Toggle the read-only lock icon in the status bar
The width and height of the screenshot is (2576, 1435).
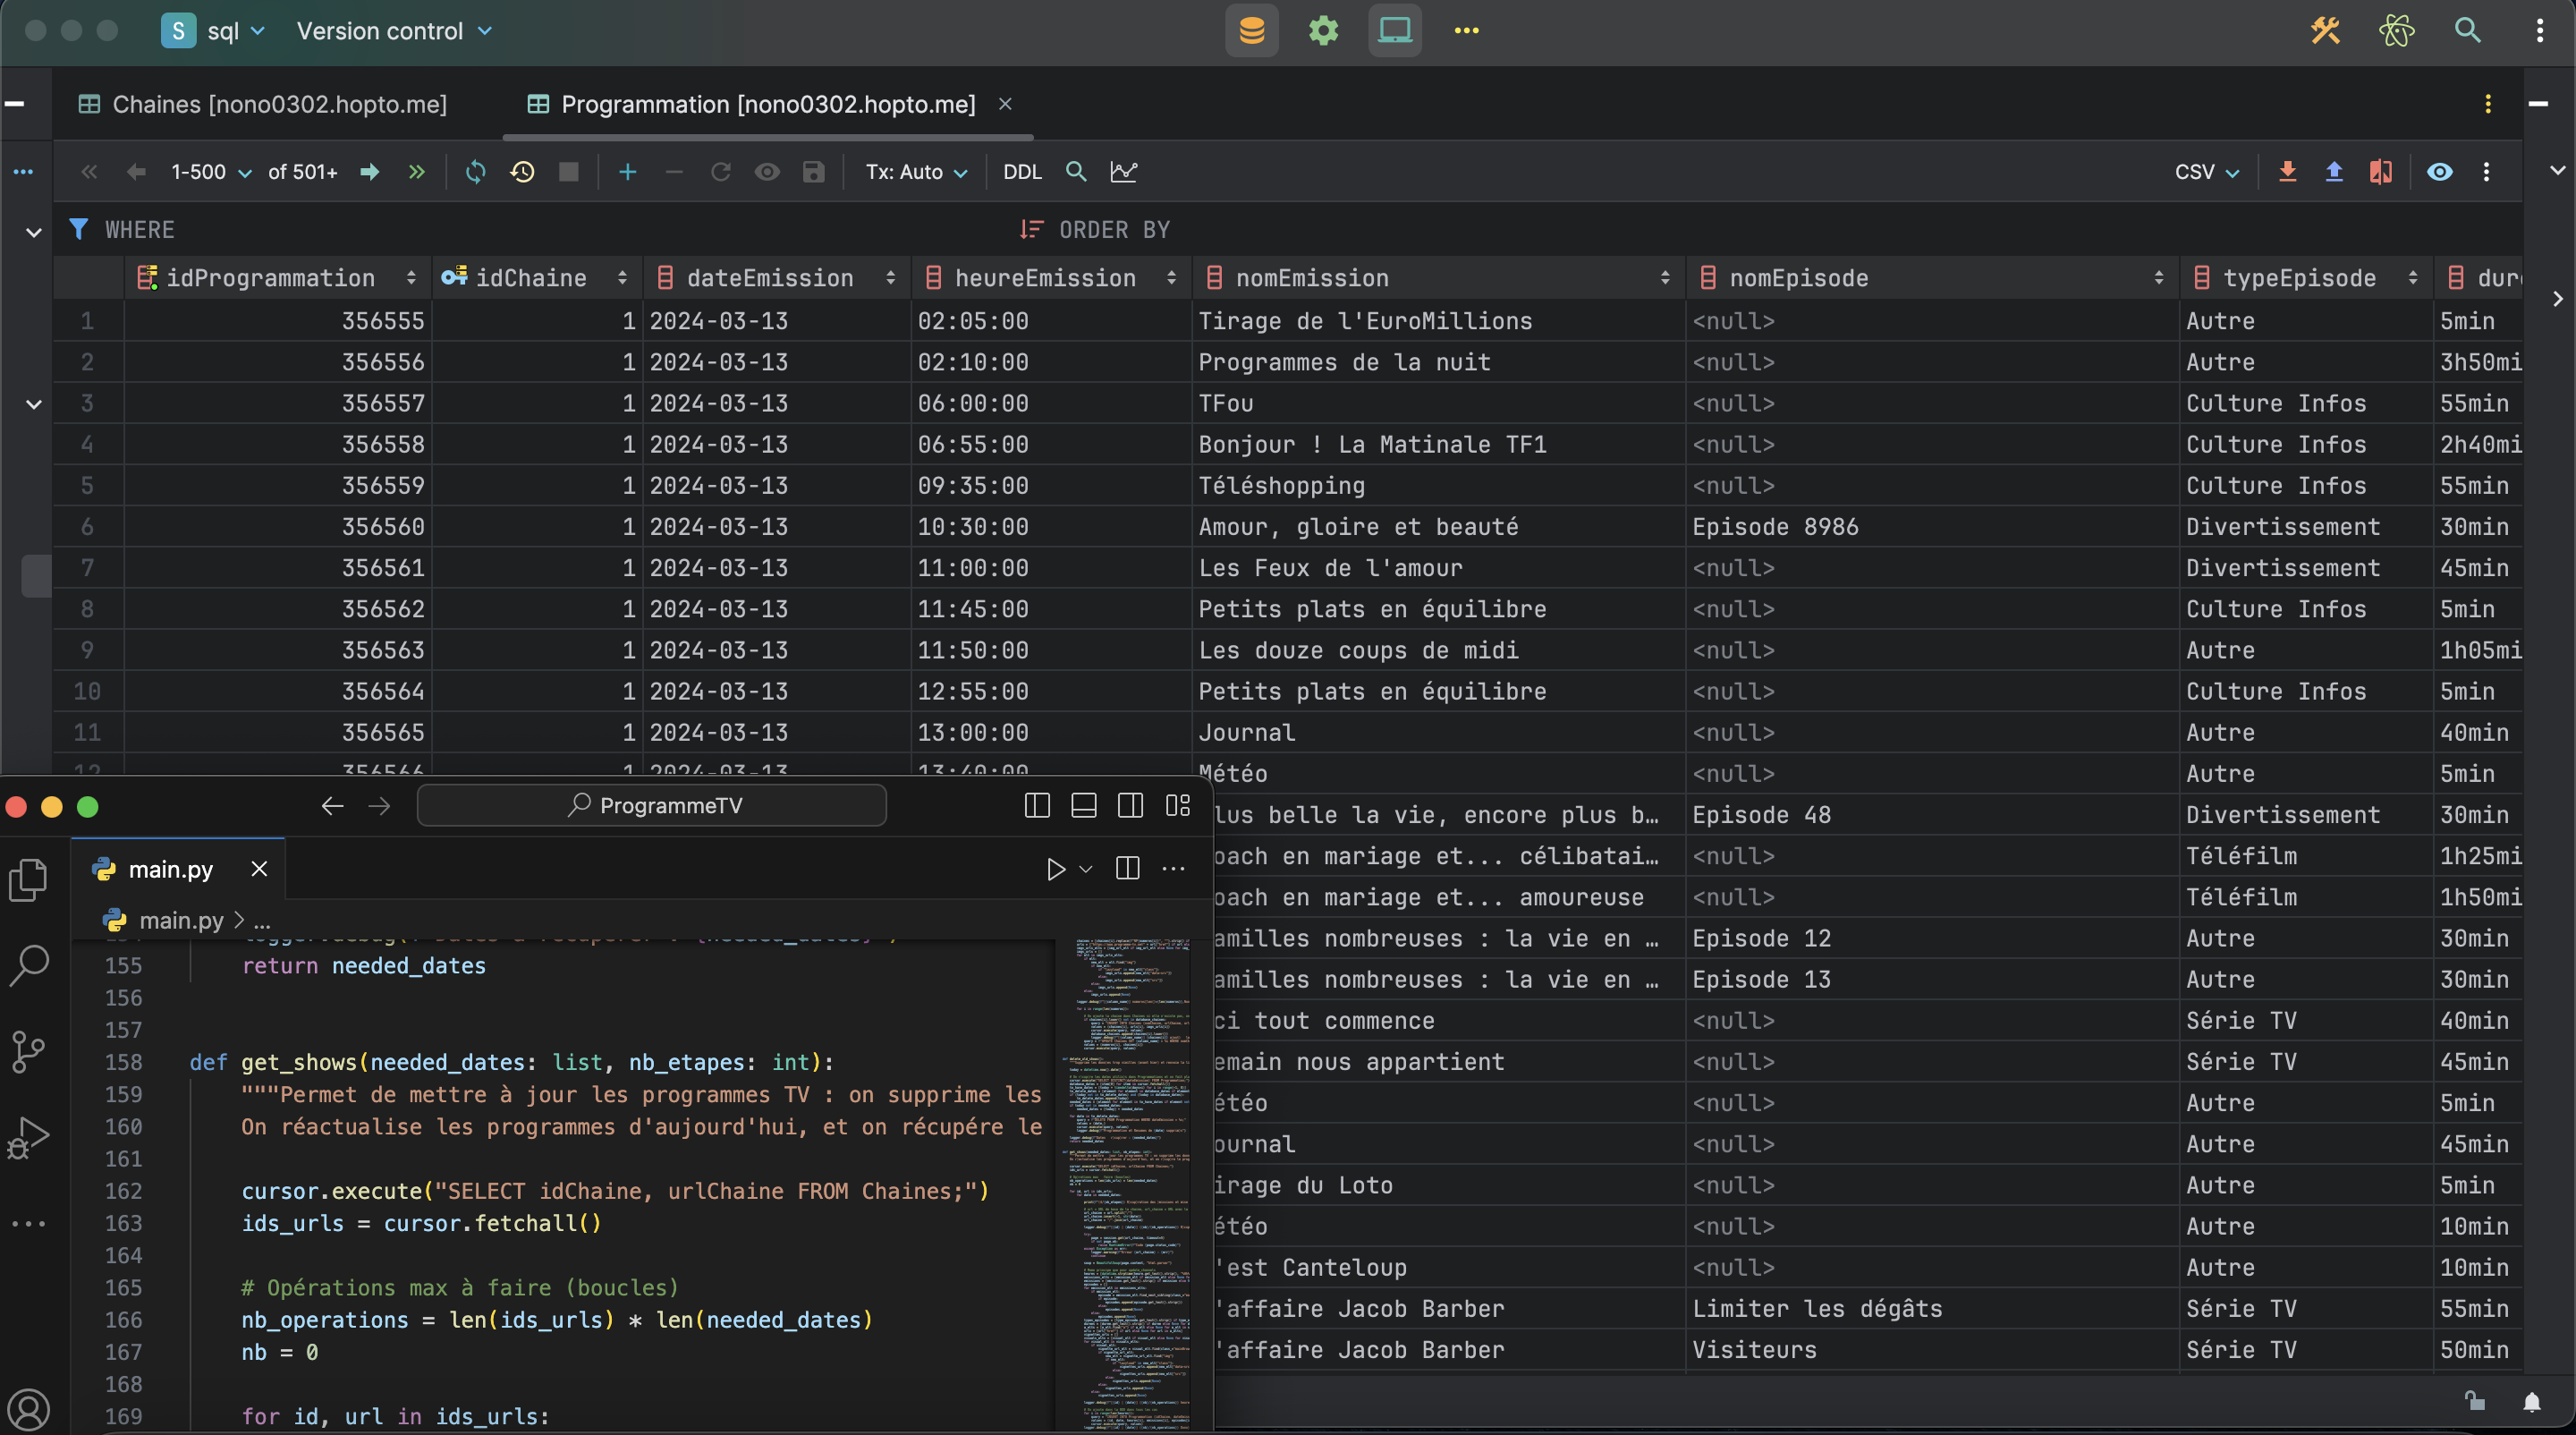2475,1402
